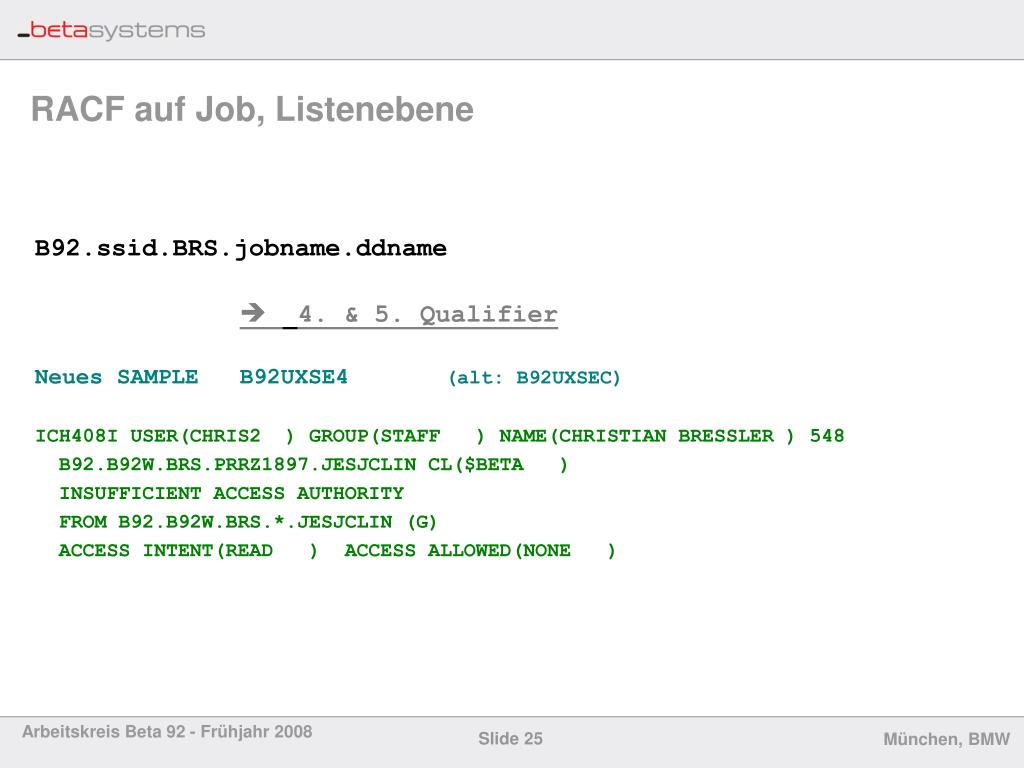Select the slide title 'RACF auf Job, Listenebene'
1024x768 pixels.
point(252,109)
